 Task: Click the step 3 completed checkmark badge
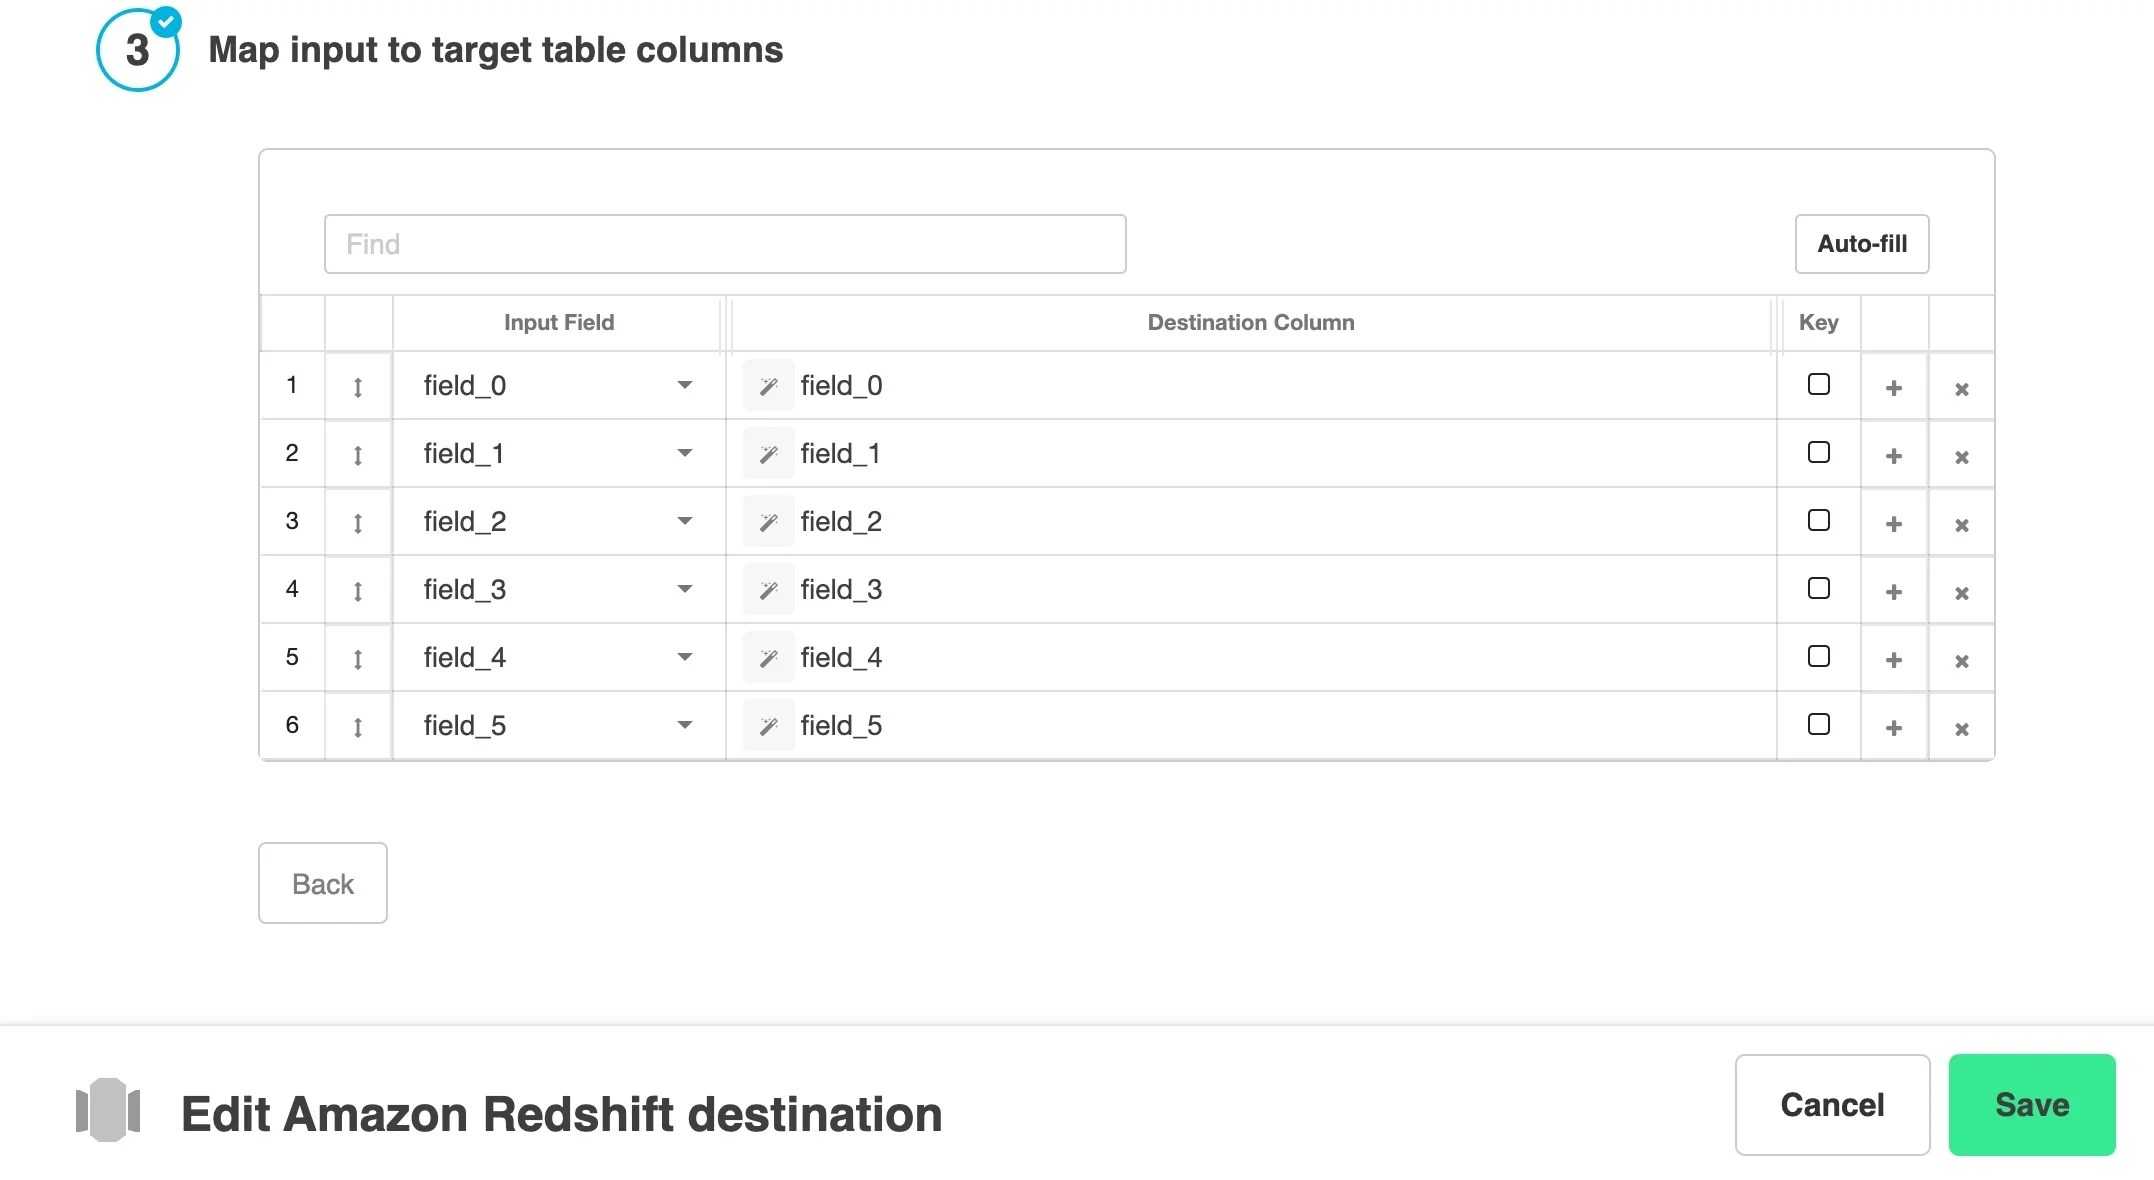(x=166, y=20)
